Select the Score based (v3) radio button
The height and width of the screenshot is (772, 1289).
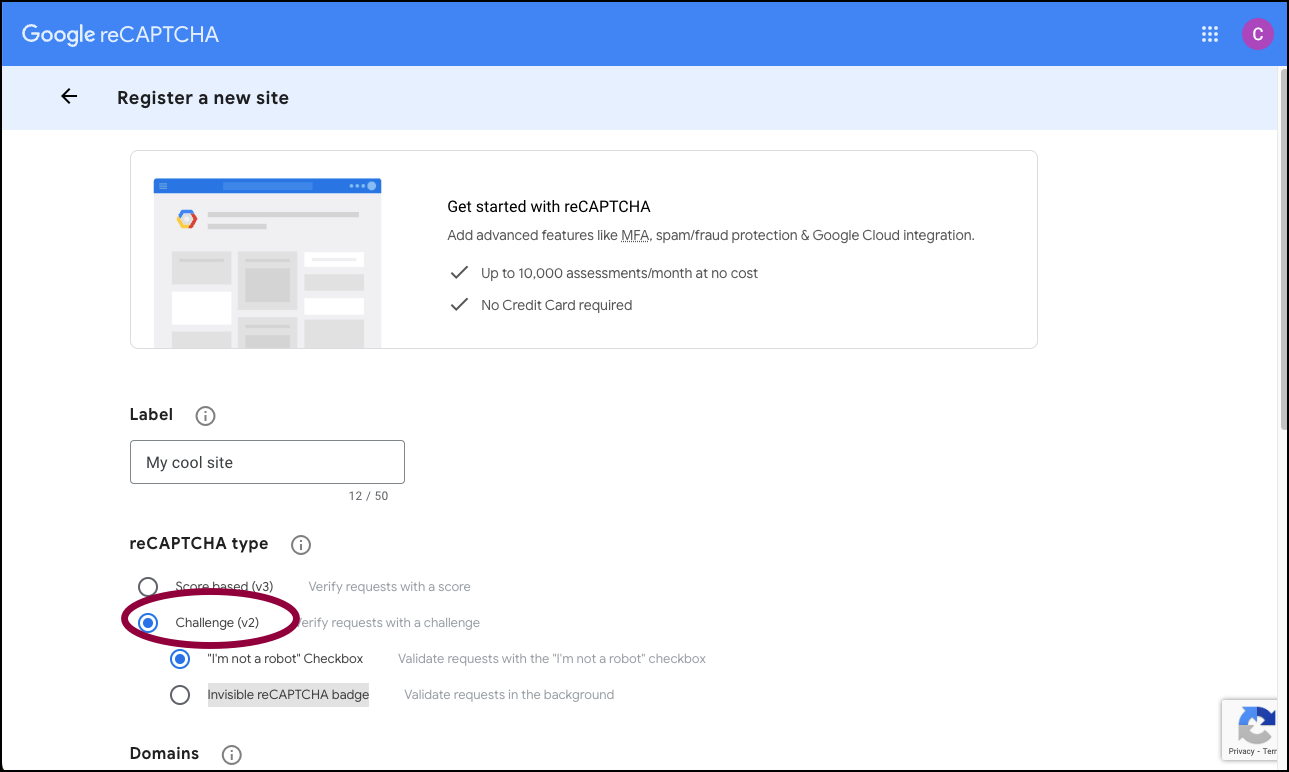pos(148,587)
